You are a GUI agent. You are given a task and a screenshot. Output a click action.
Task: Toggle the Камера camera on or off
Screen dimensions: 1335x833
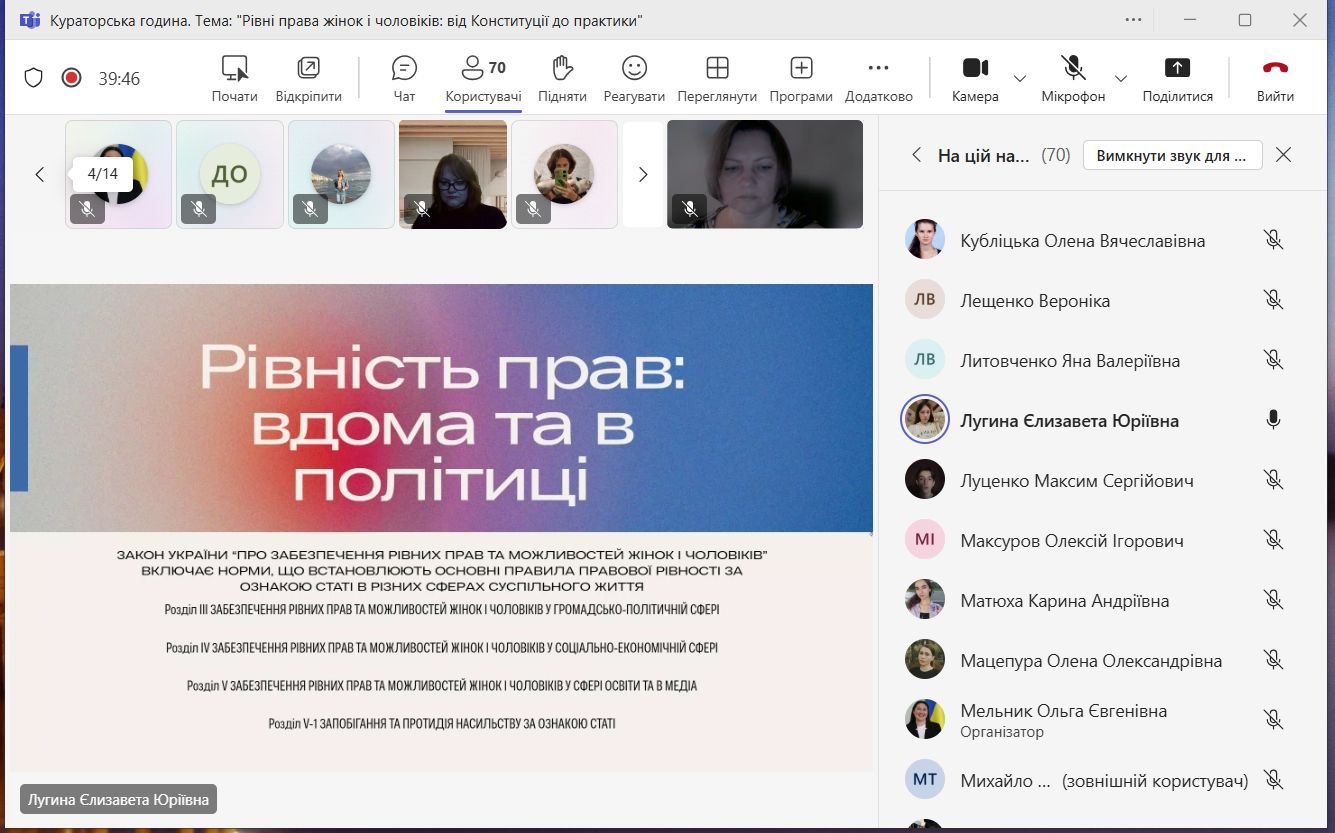coord(975,79)
